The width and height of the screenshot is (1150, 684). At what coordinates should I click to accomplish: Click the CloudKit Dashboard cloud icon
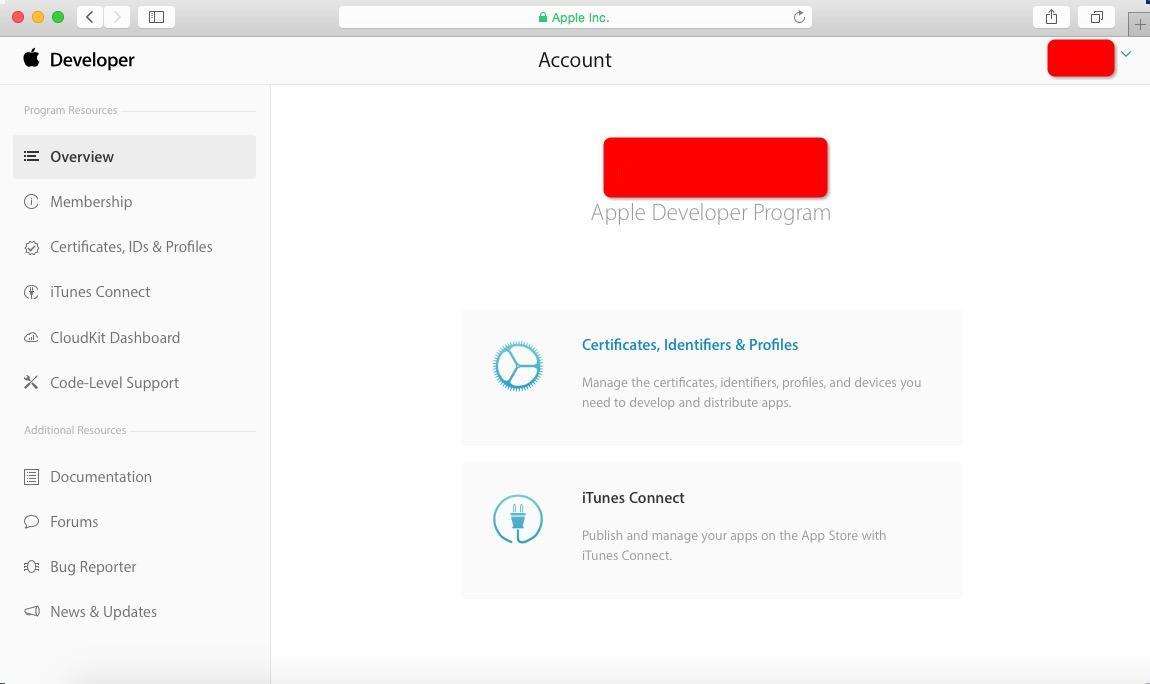click(31, 337)
